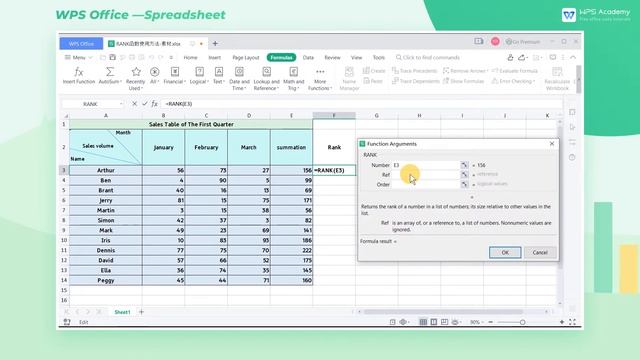
Task: Open the View tab
Action: tap(356, 58)
